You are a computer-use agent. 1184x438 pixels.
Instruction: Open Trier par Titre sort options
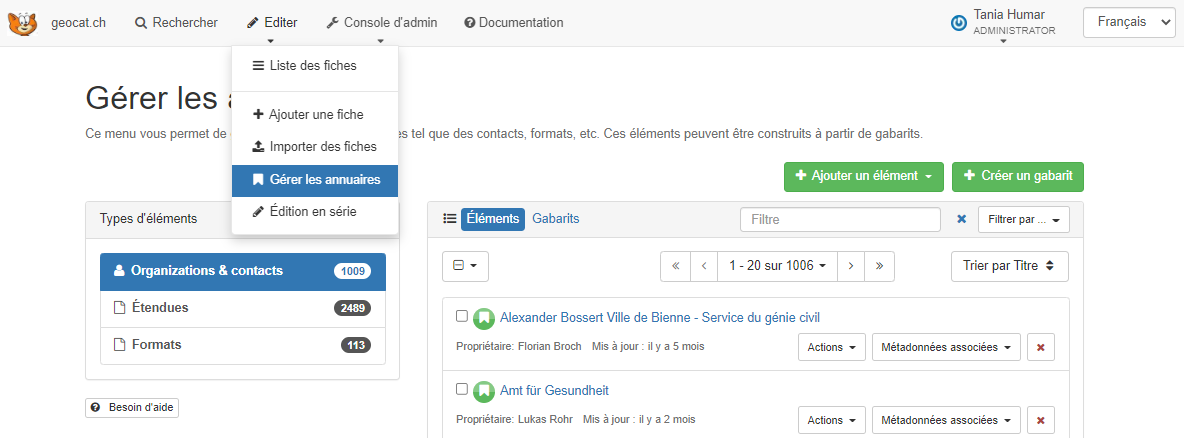1009,266
